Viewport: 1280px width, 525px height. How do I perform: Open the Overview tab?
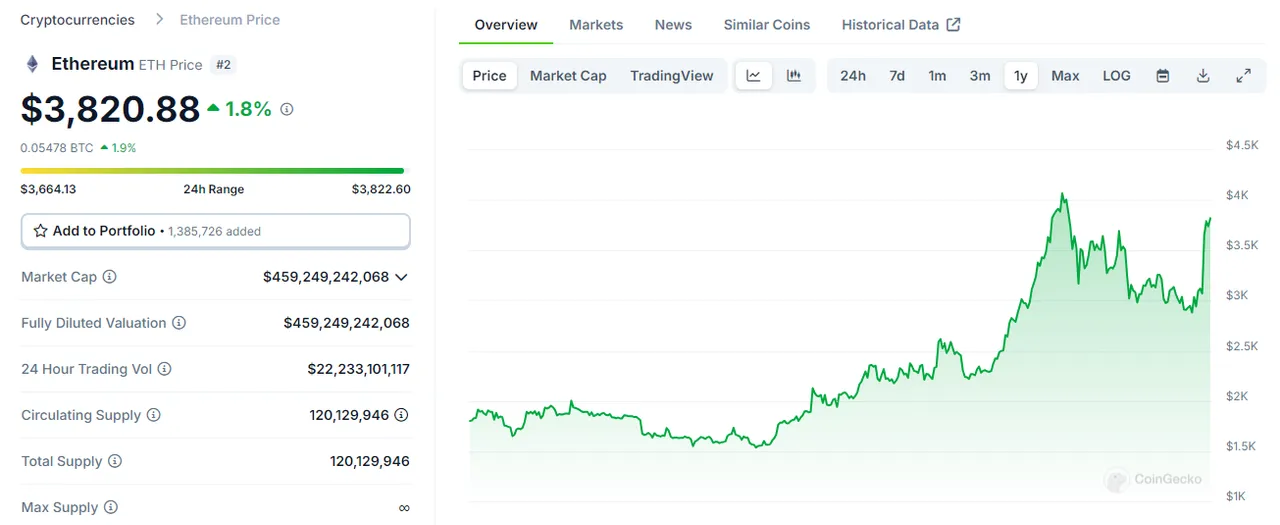coord(506,25)
